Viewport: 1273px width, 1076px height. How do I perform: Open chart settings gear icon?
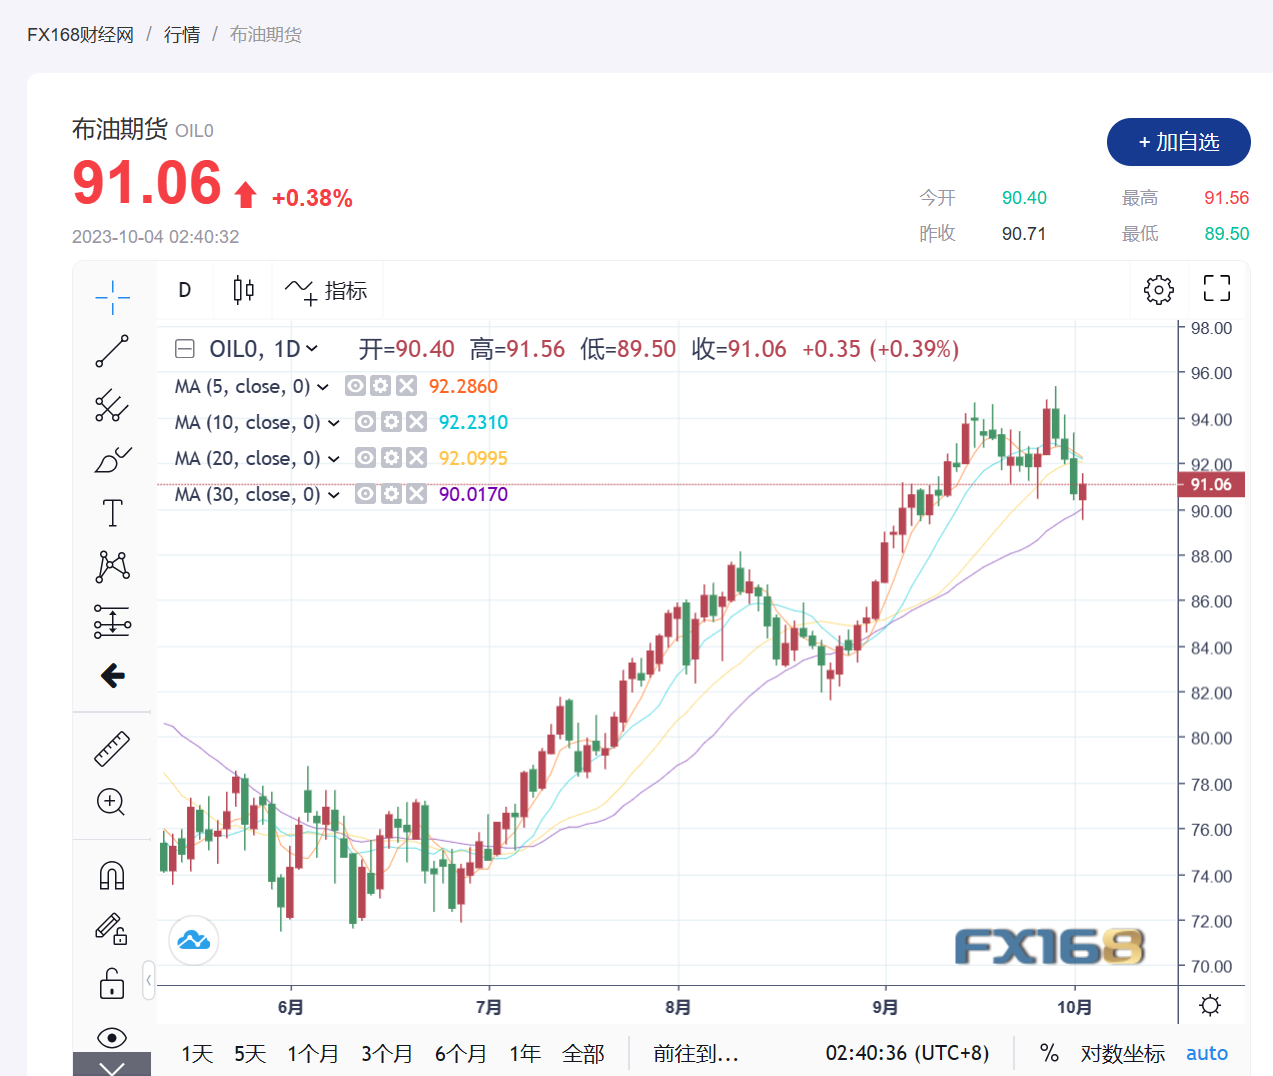coord(1158,290)
